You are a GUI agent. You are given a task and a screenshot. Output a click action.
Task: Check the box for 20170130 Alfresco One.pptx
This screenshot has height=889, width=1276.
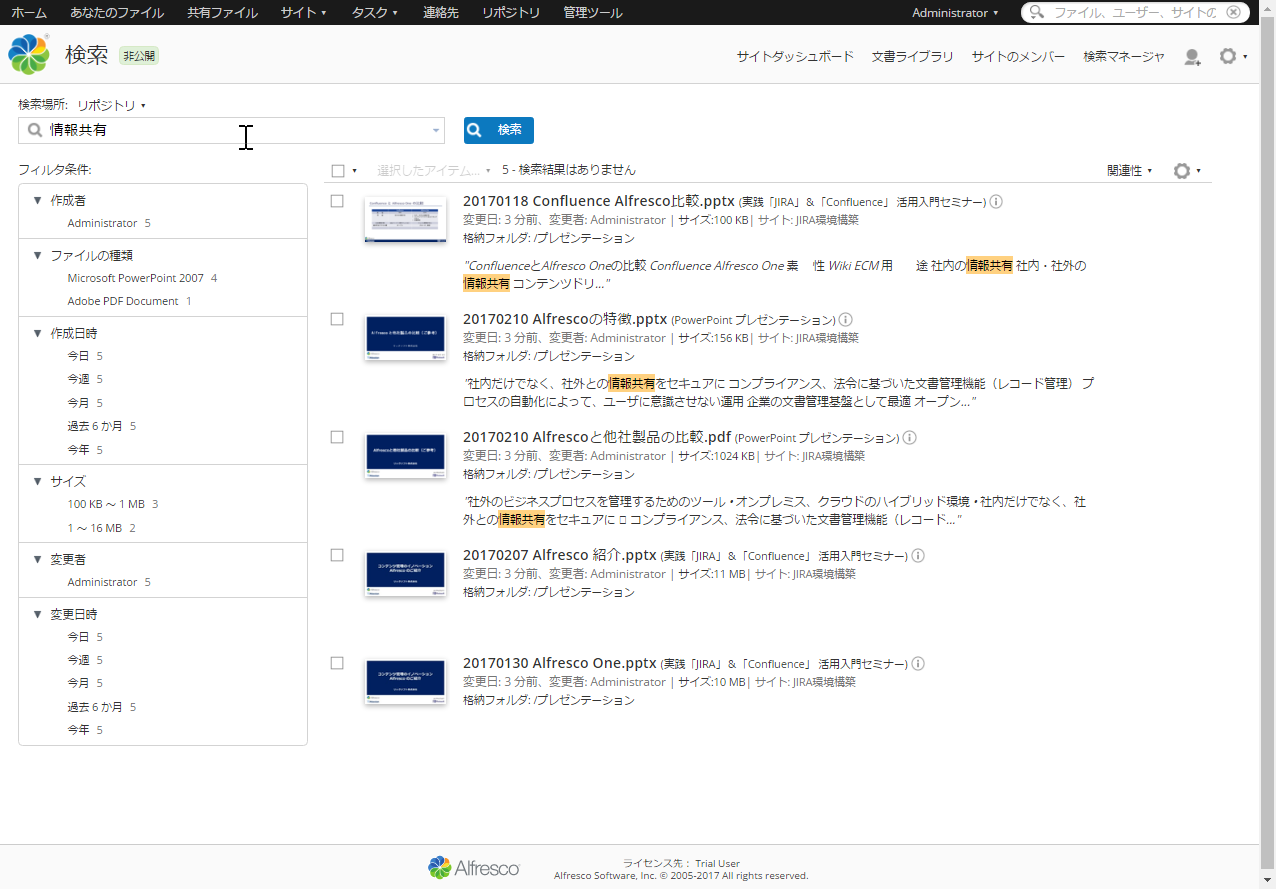click(337, 663)
